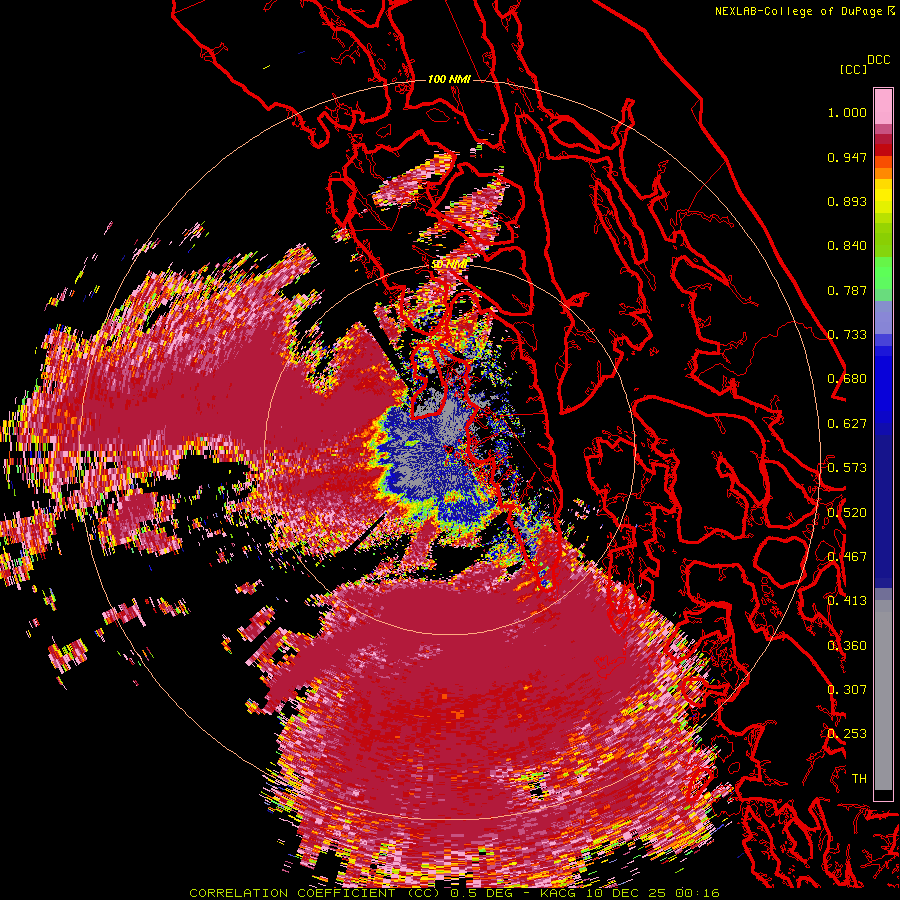This screenshot has width=900, height=900.
Task: Select the 0.840 legend value
Action: 847,246
